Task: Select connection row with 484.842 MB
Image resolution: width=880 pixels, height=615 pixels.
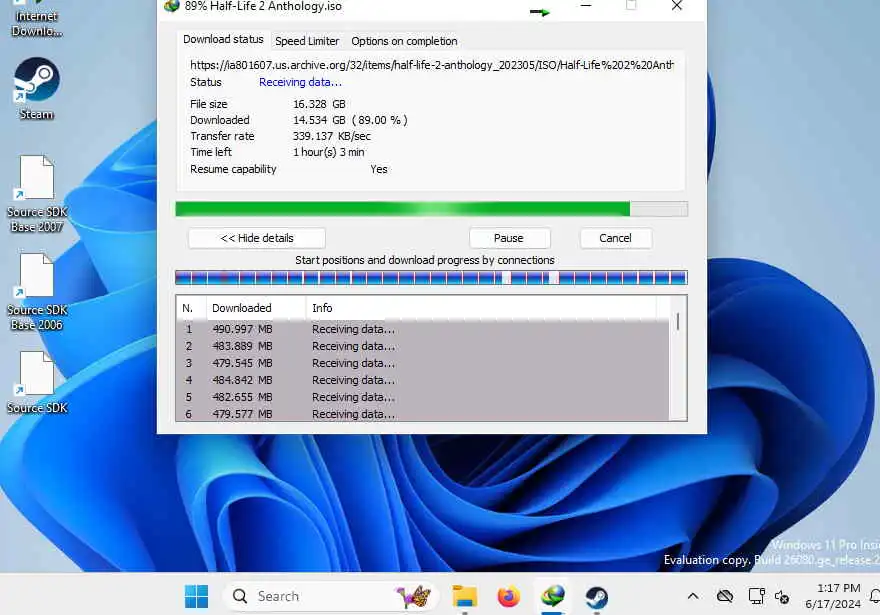Action: pyautogui.click(x=423, y=380)
